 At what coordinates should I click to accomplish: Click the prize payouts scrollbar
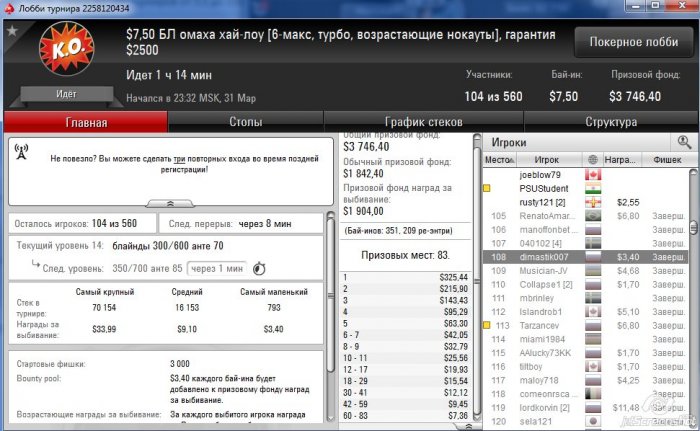click(x=477, y=280)
